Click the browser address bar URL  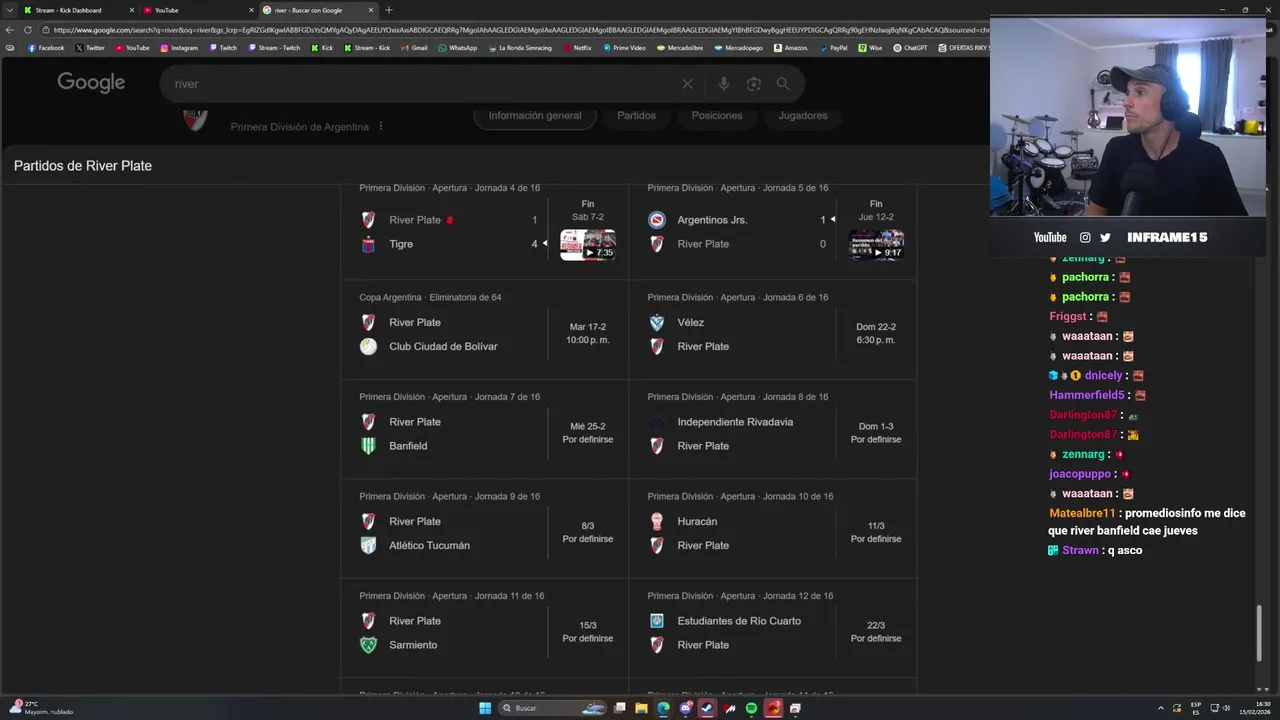[520, 30]
